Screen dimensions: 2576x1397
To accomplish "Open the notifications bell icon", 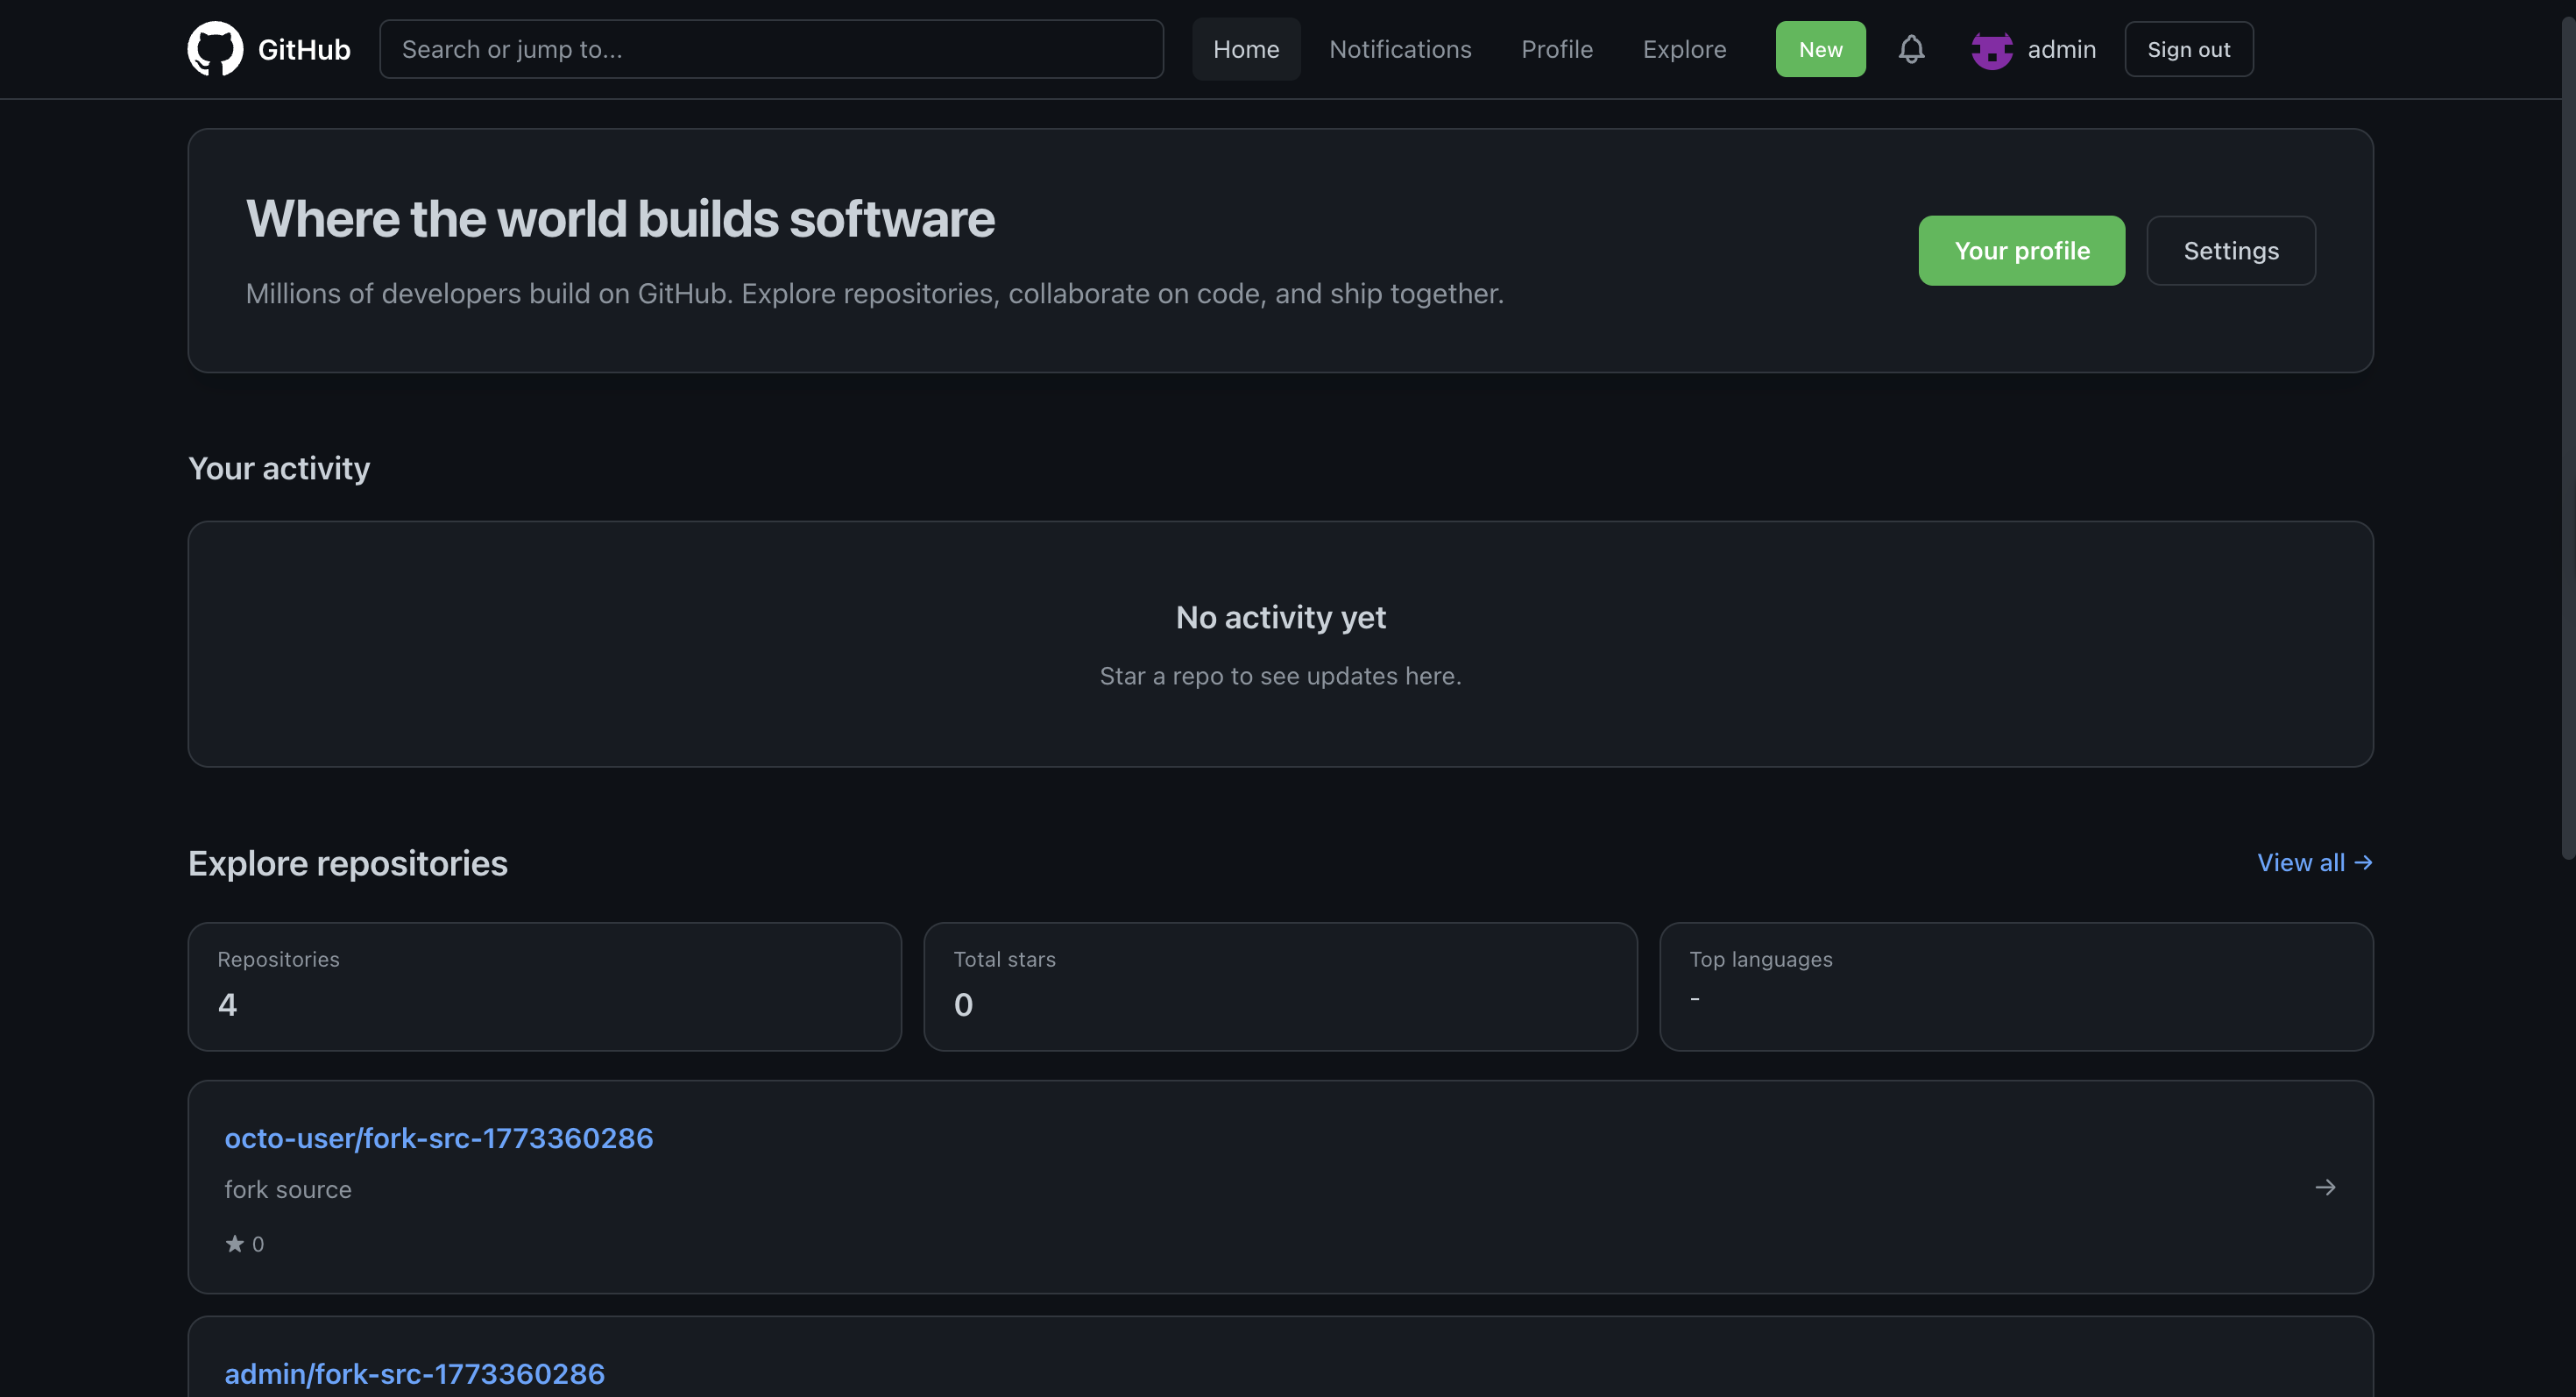I will 1911,49.
